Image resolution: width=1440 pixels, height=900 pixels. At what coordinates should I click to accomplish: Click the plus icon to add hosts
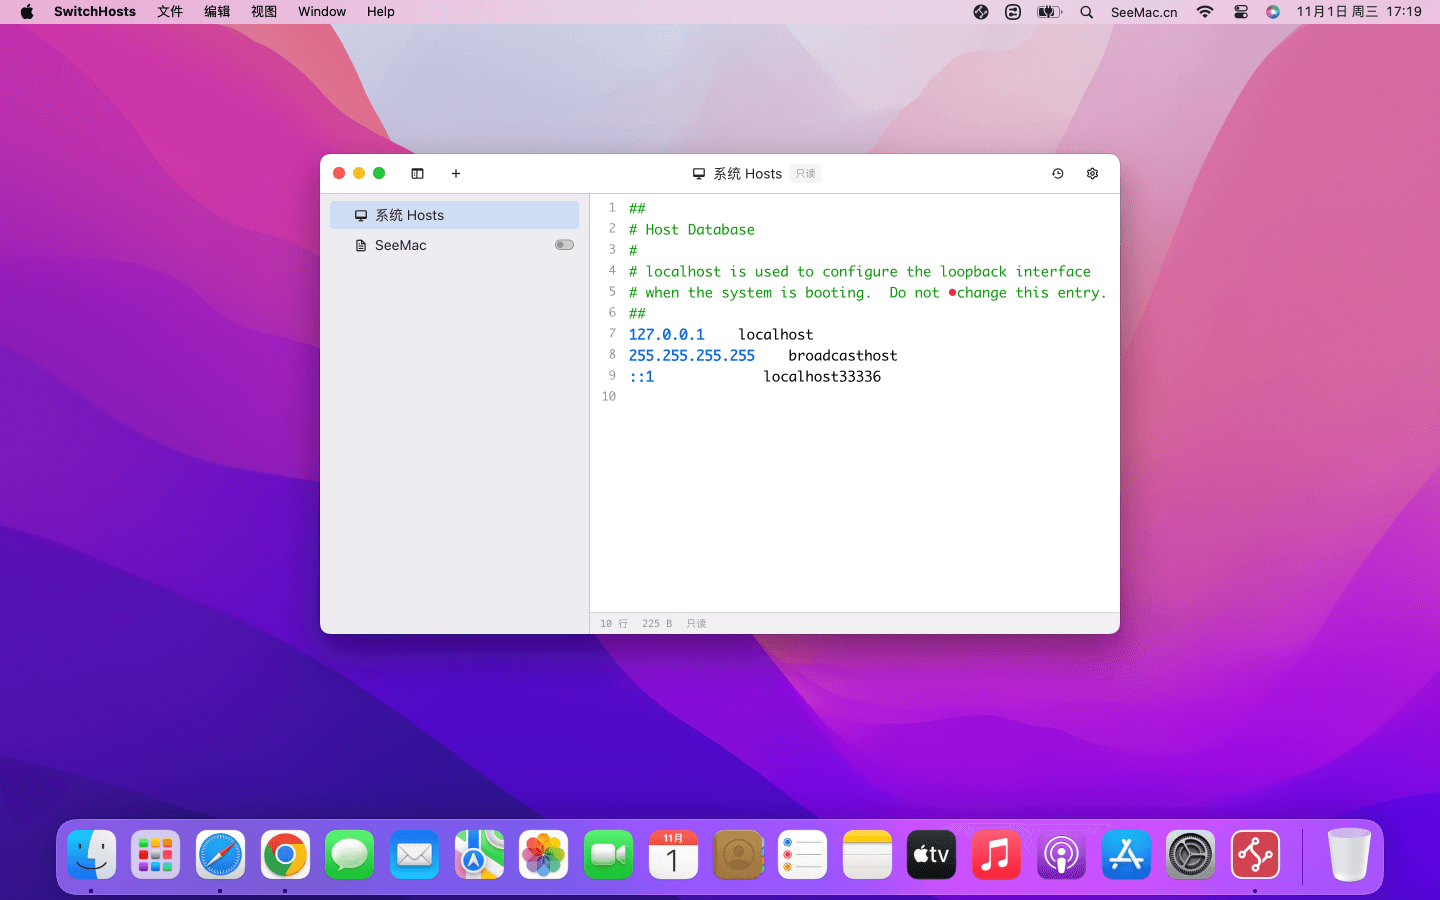pyautogui.click(x=456, y=174)
